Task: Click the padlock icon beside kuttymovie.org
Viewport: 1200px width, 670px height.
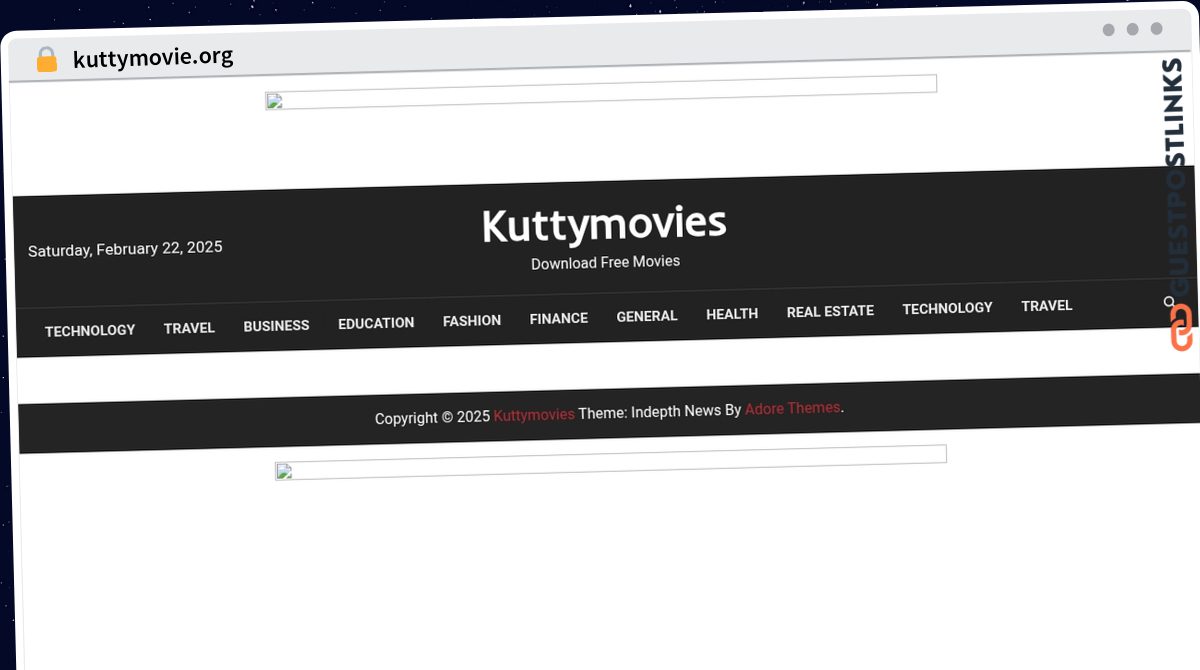Action: 46,60
